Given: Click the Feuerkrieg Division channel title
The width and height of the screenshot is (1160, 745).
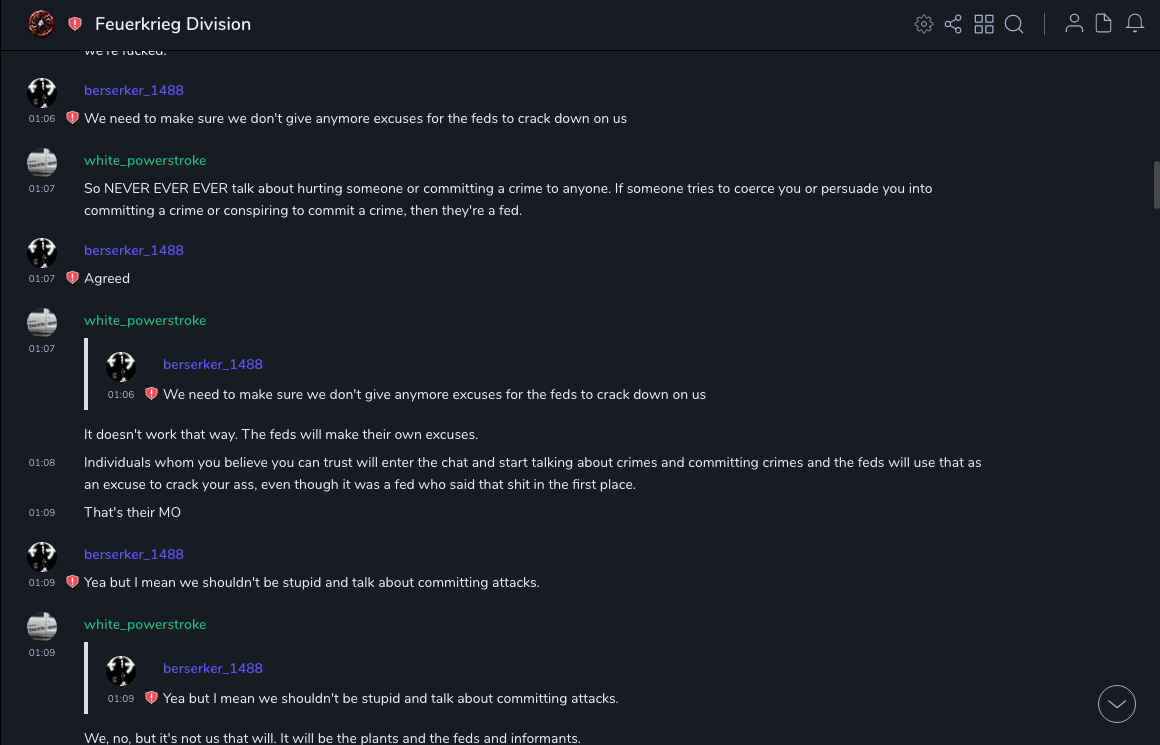Looking at the screenshot, I should point(173,24).
